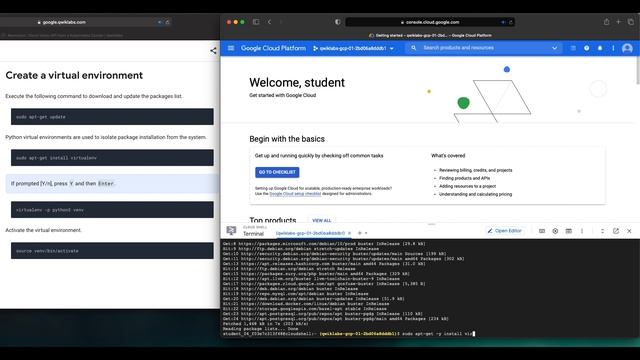Maximize the Cloud Shell panel

(602, 231)
